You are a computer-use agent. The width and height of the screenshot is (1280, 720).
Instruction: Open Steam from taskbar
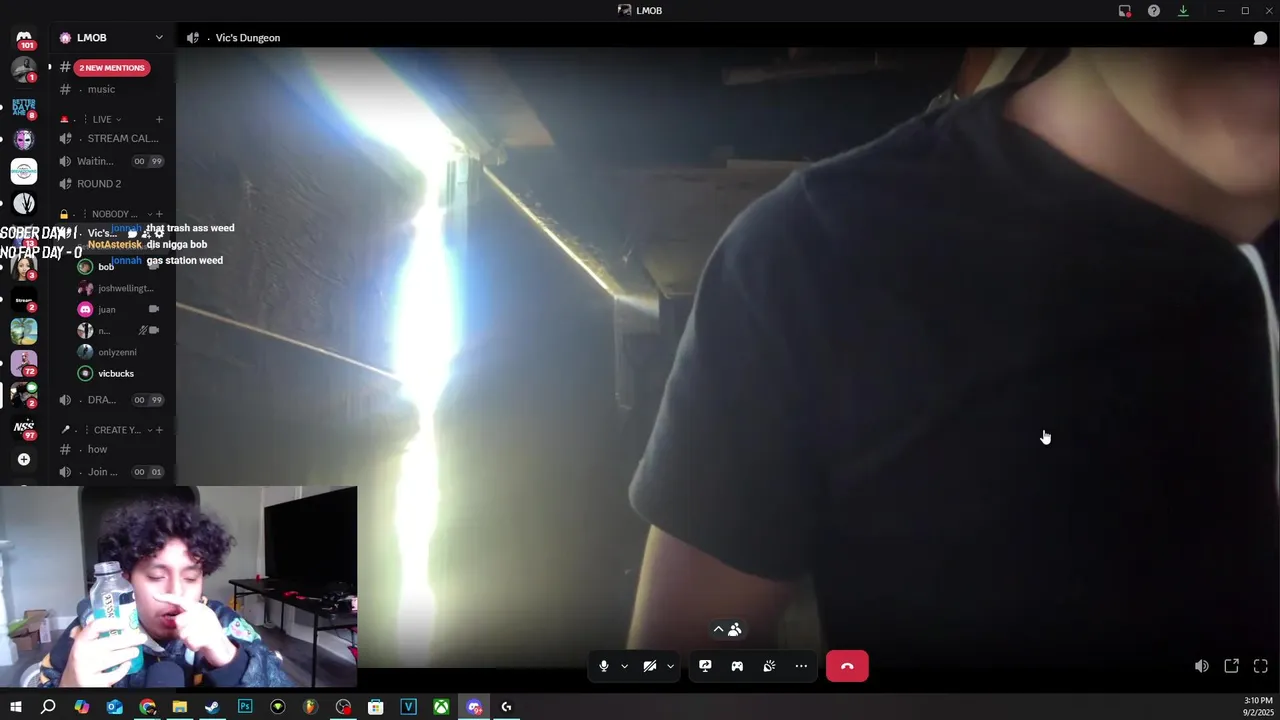click(212, 707)
